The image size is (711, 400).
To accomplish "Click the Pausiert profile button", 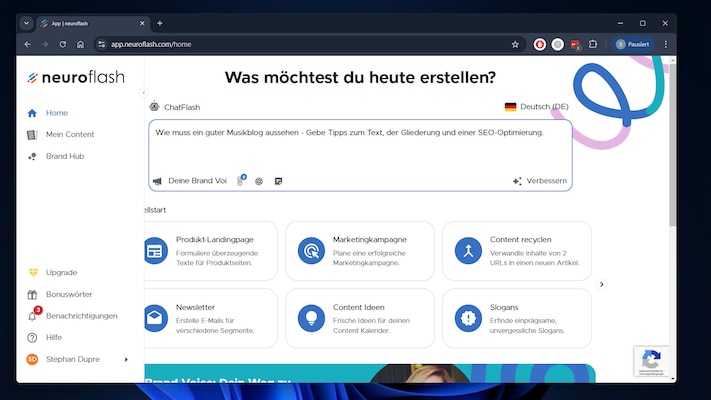I will (633, 44).
